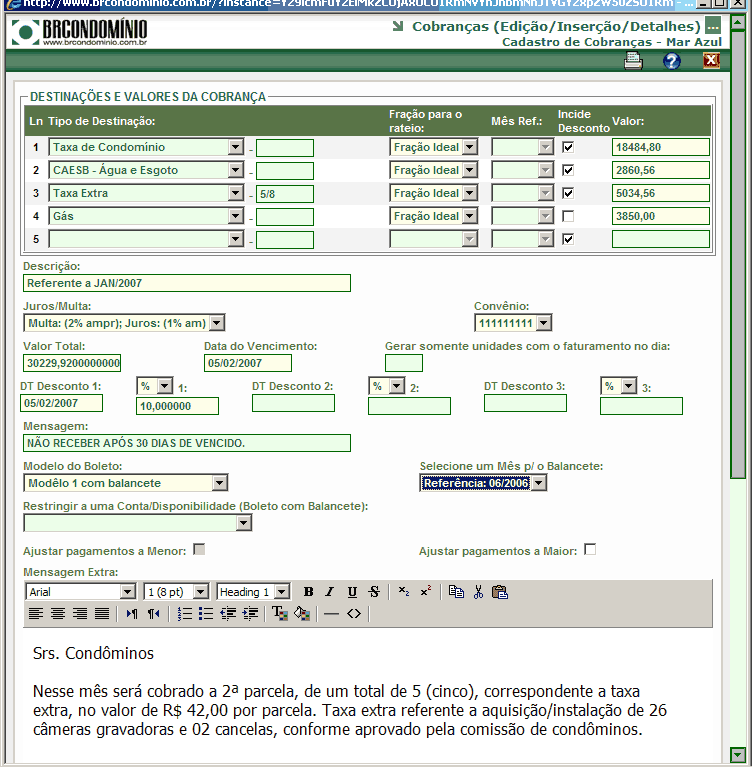The width and height of the screenshot is (752, 768).
Task: Click the printer icon in green toolbar
Action: pos(633,61)
